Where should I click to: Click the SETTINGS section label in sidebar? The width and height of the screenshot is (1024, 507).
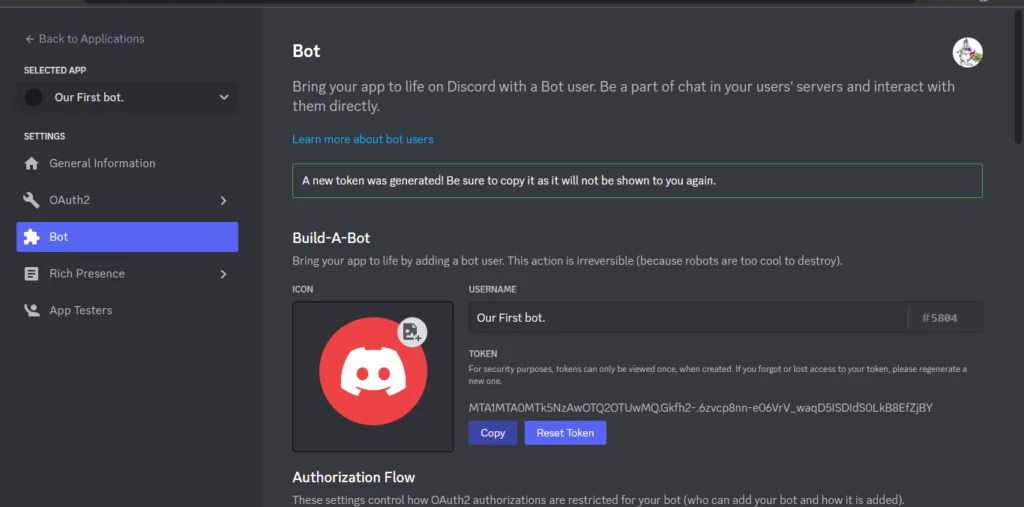[x=44, y=136]
